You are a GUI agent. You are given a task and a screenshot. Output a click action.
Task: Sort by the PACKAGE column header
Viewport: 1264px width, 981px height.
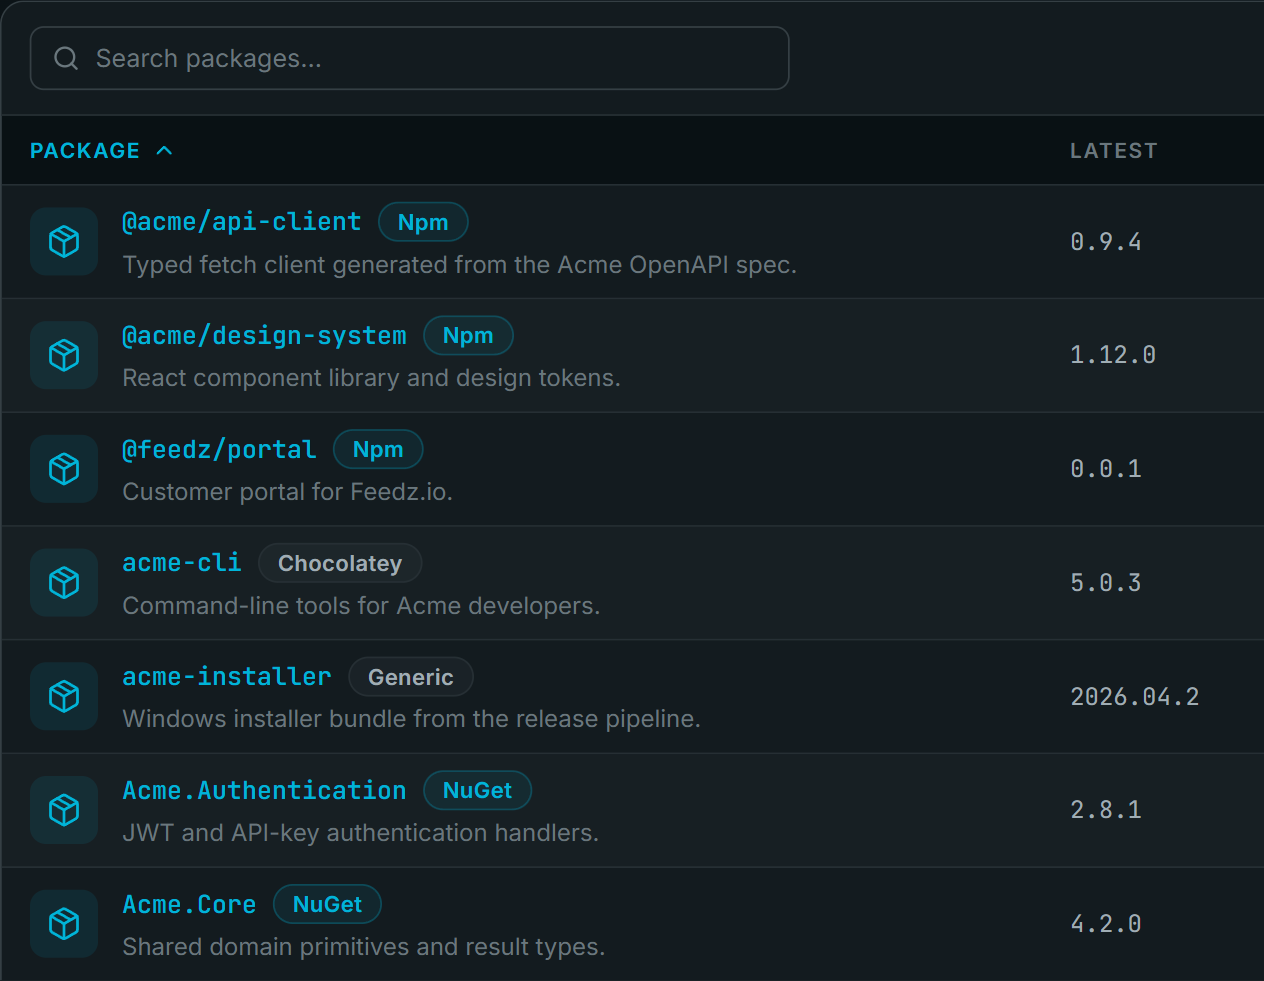pos(85,151)
